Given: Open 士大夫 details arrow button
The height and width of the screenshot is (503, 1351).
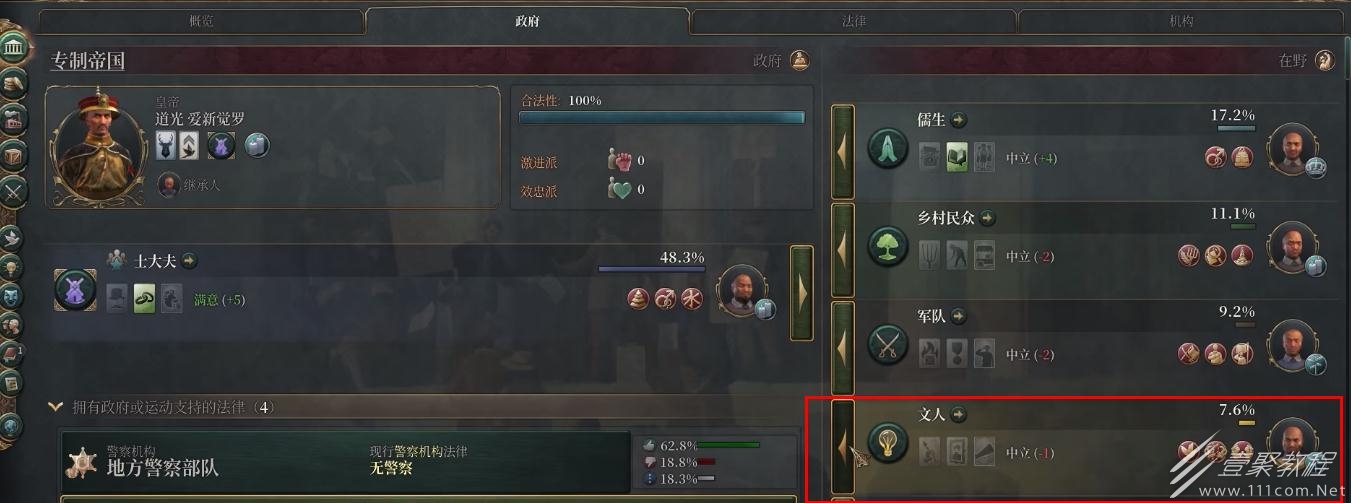Looking at the screenshot, I should (x=189, y=261).
